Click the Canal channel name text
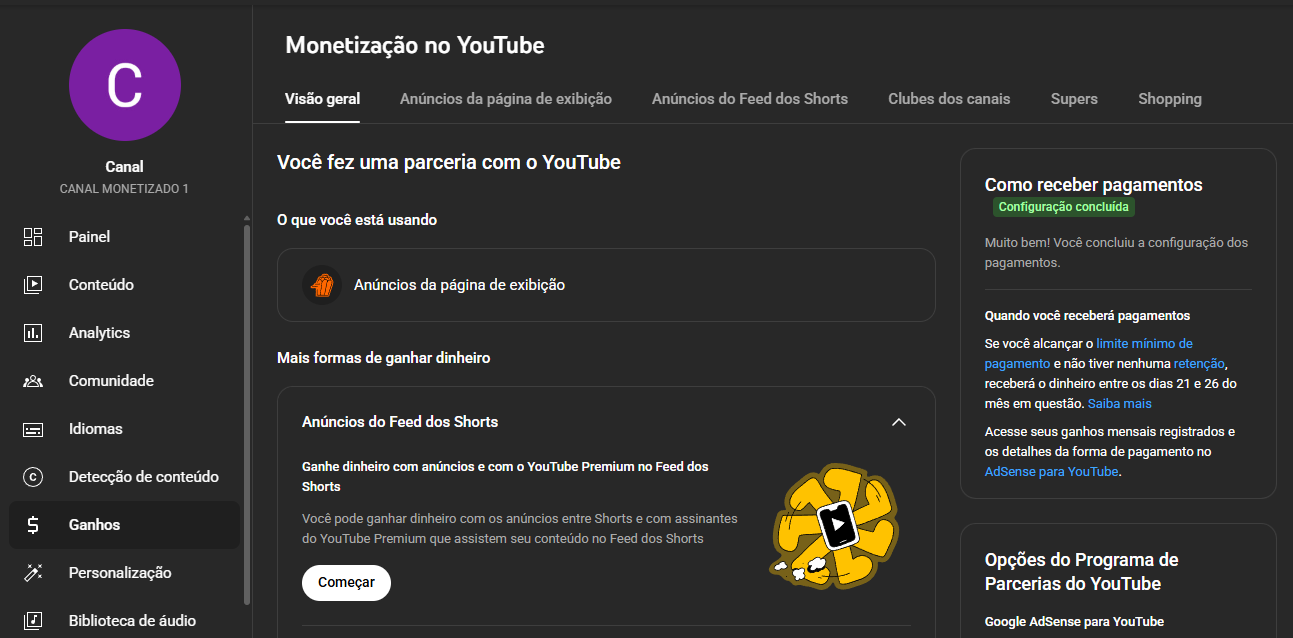Screen dimensions: 1293x638 [125, 167]
